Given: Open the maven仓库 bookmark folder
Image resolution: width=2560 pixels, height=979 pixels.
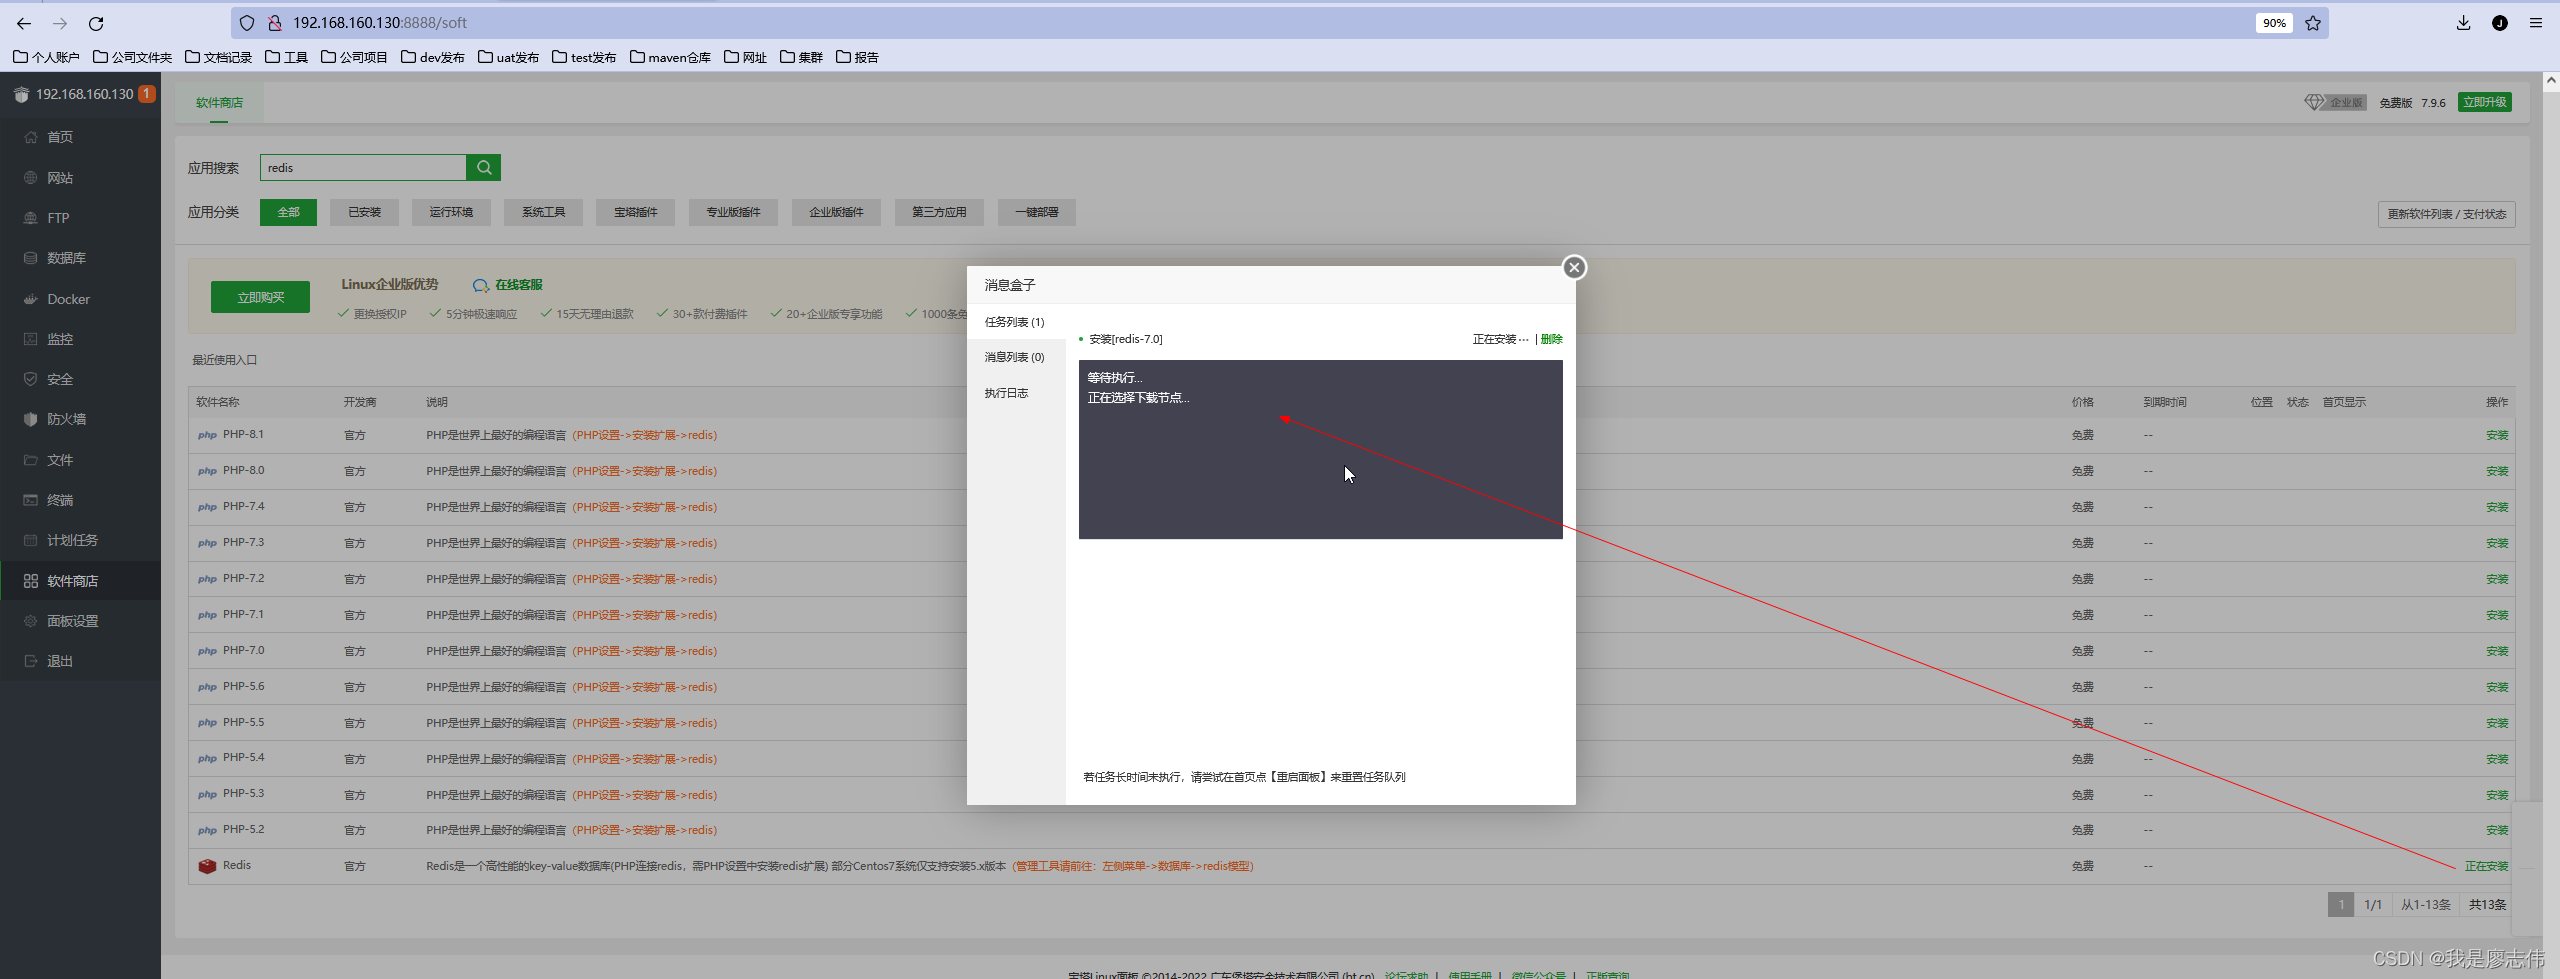Looking at the screenshot, I should coord(670,57).
